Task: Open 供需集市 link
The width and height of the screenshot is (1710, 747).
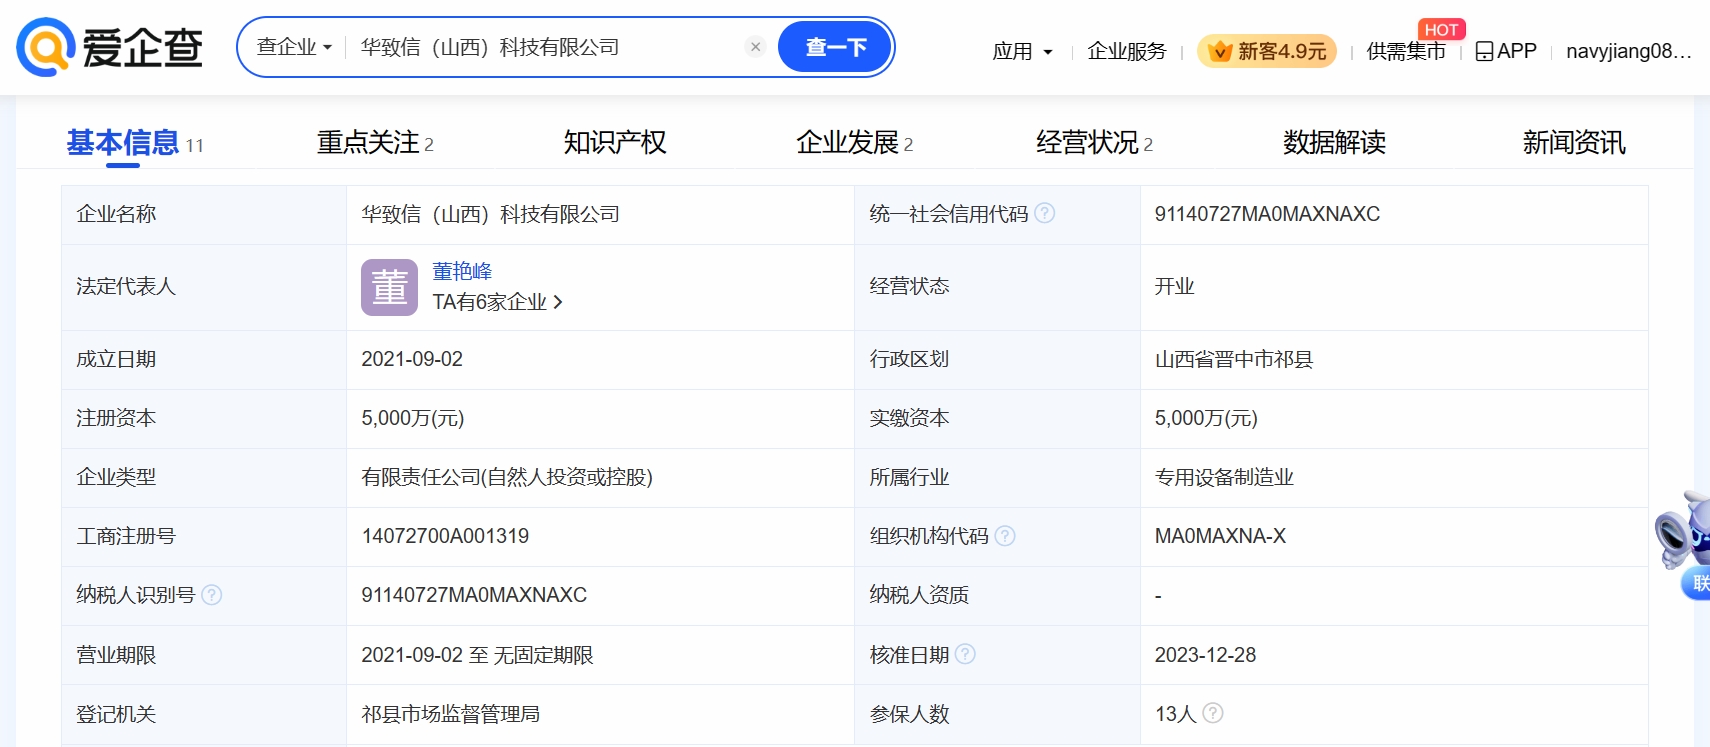Action: [1406, 51]
